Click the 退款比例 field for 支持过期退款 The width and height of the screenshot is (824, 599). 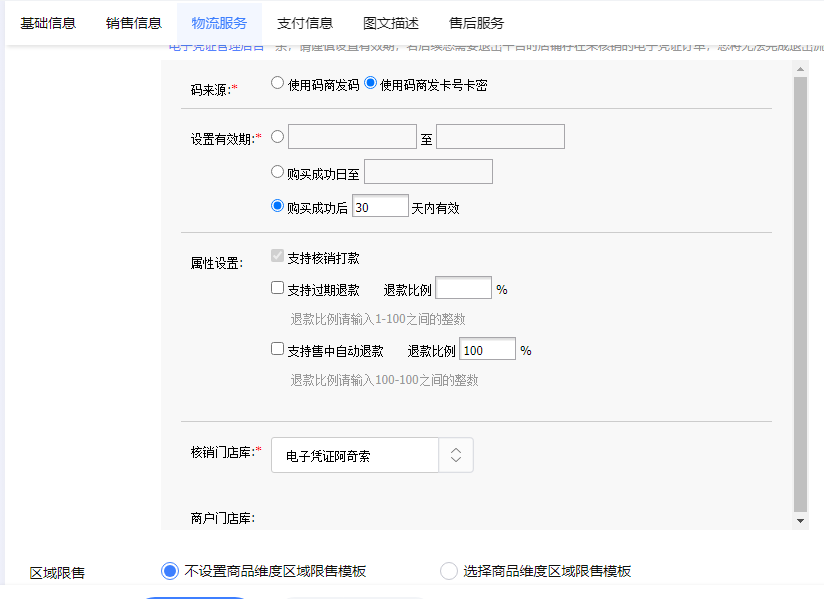click(x=464, y=289)
